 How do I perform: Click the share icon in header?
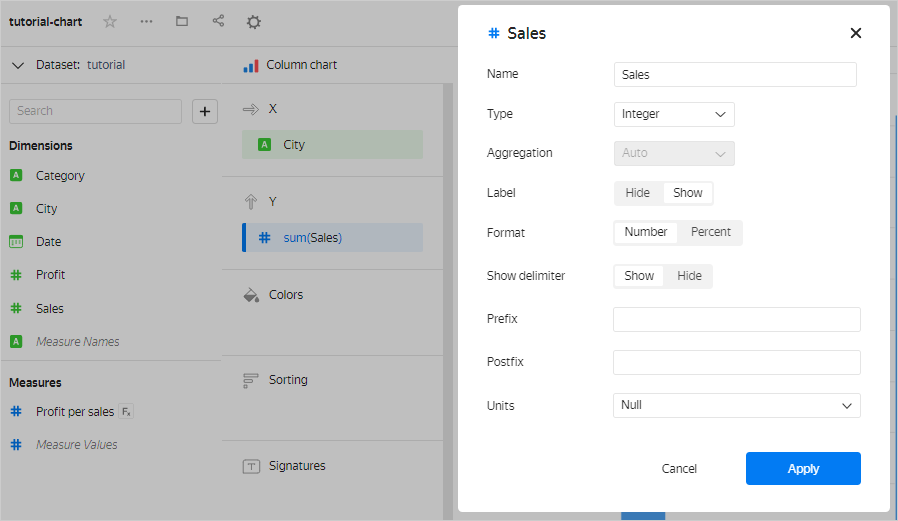218,21
